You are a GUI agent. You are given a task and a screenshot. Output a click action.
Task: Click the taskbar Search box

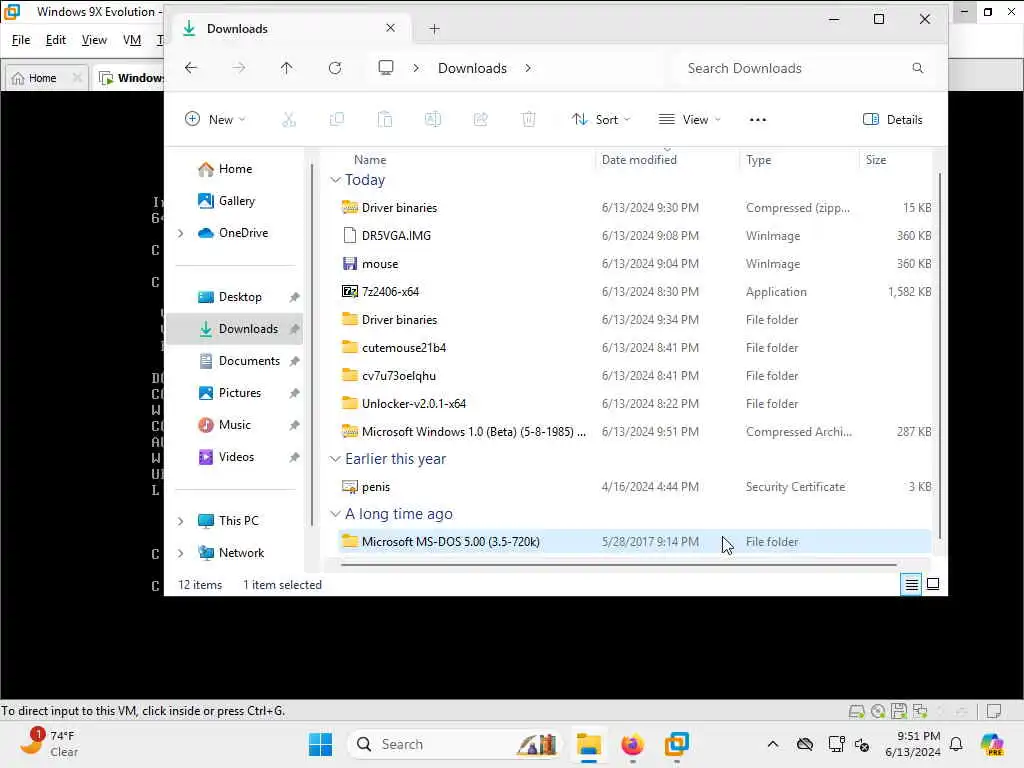tap(455, 744)
